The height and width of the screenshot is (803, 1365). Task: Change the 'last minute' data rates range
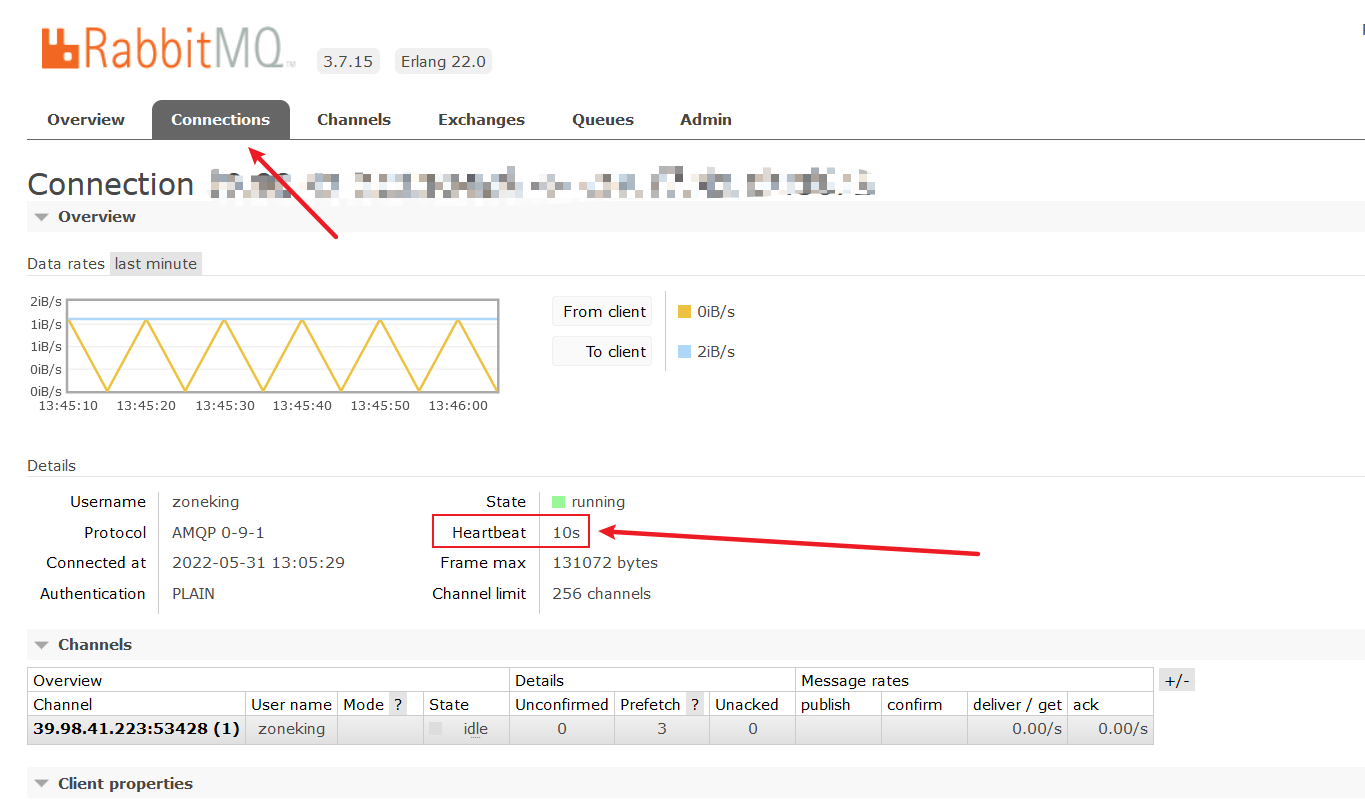[156, 264]
